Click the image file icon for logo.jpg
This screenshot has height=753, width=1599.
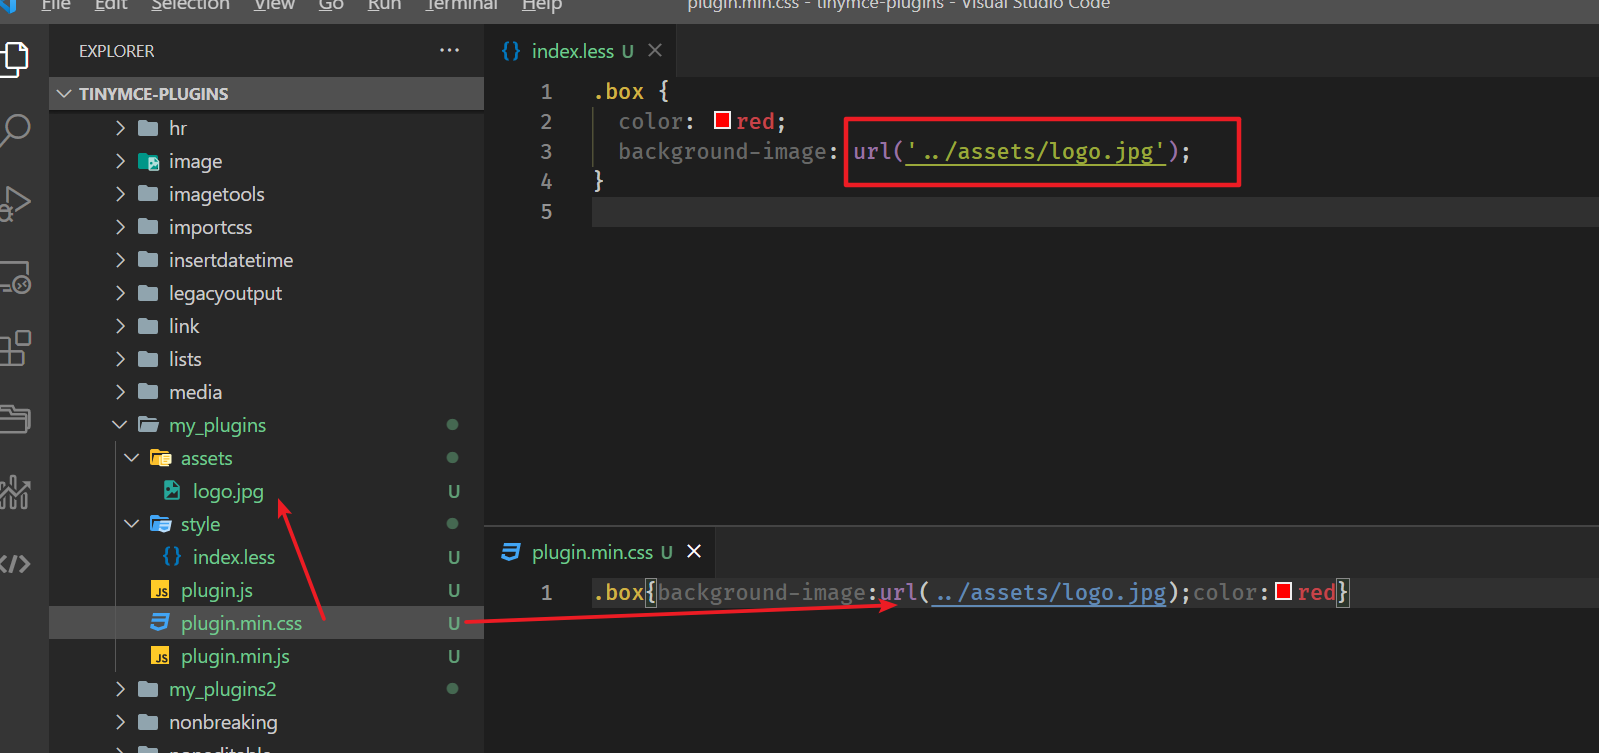click(x=172, y=490)
